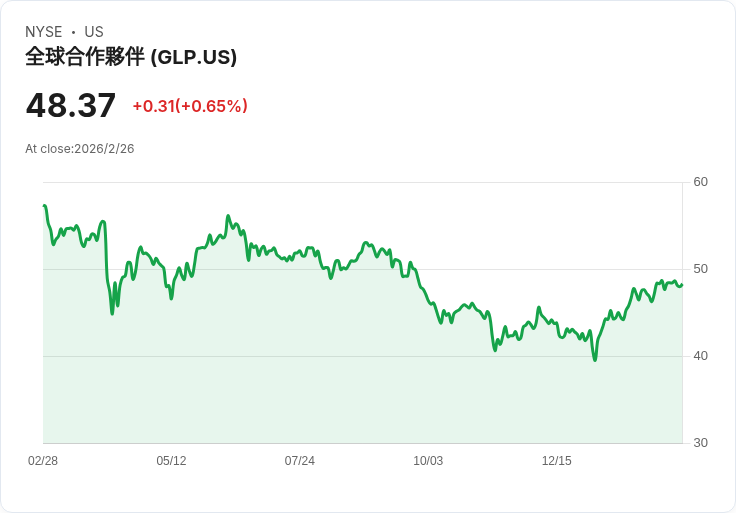Viewport: 736px width, 513px height.
Task: Click the 50 y-axis label
Action: pyautogui.click(x=701, y=269)
